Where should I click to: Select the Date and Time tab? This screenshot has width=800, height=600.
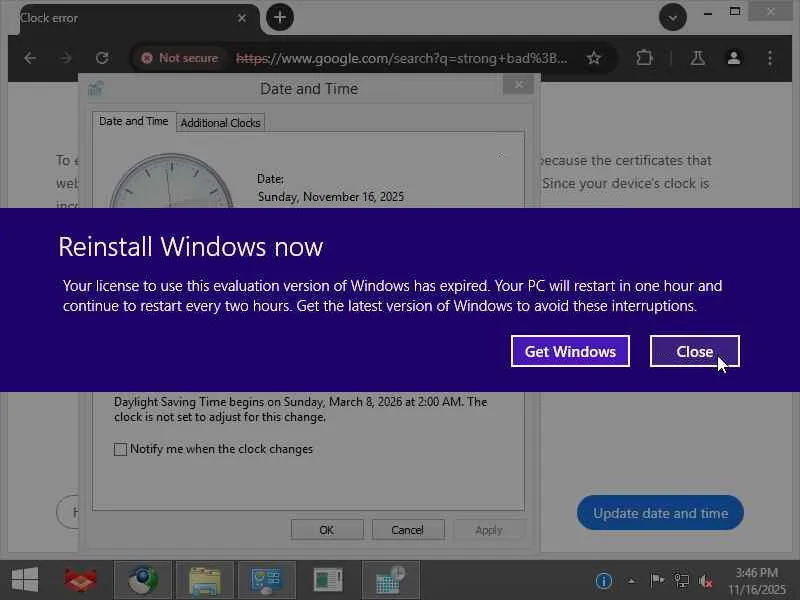[134, 121]
